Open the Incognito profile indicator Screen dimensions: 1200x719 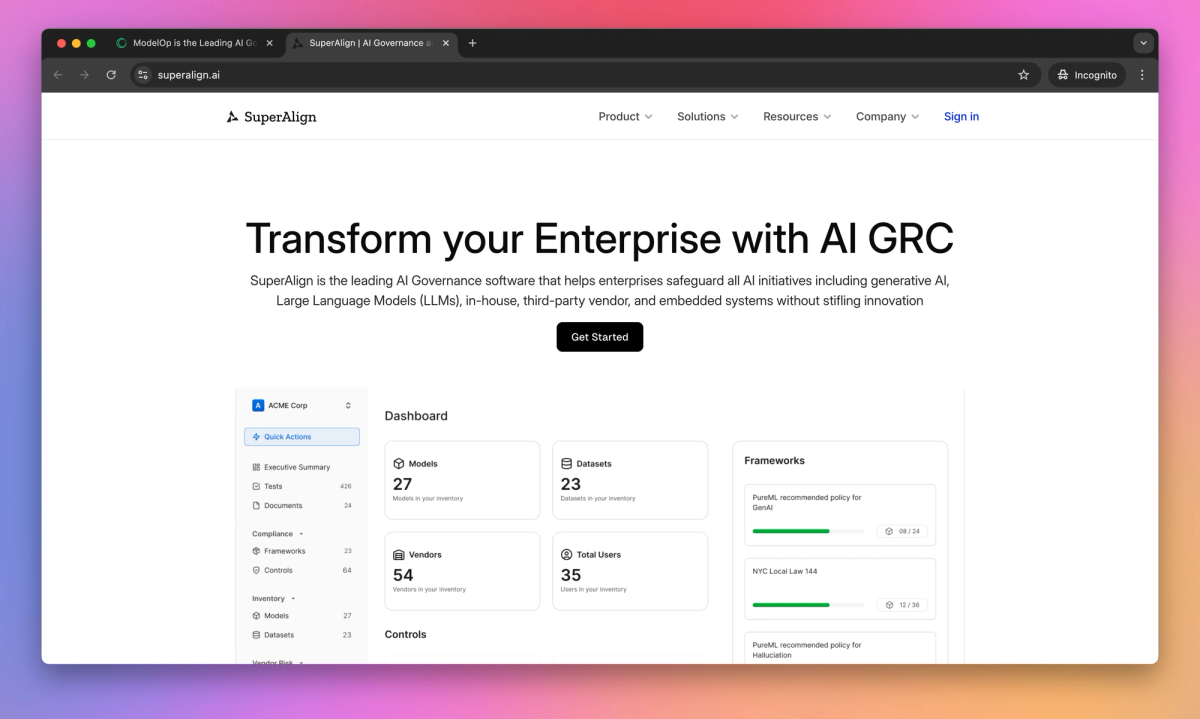click(1086, 75)
